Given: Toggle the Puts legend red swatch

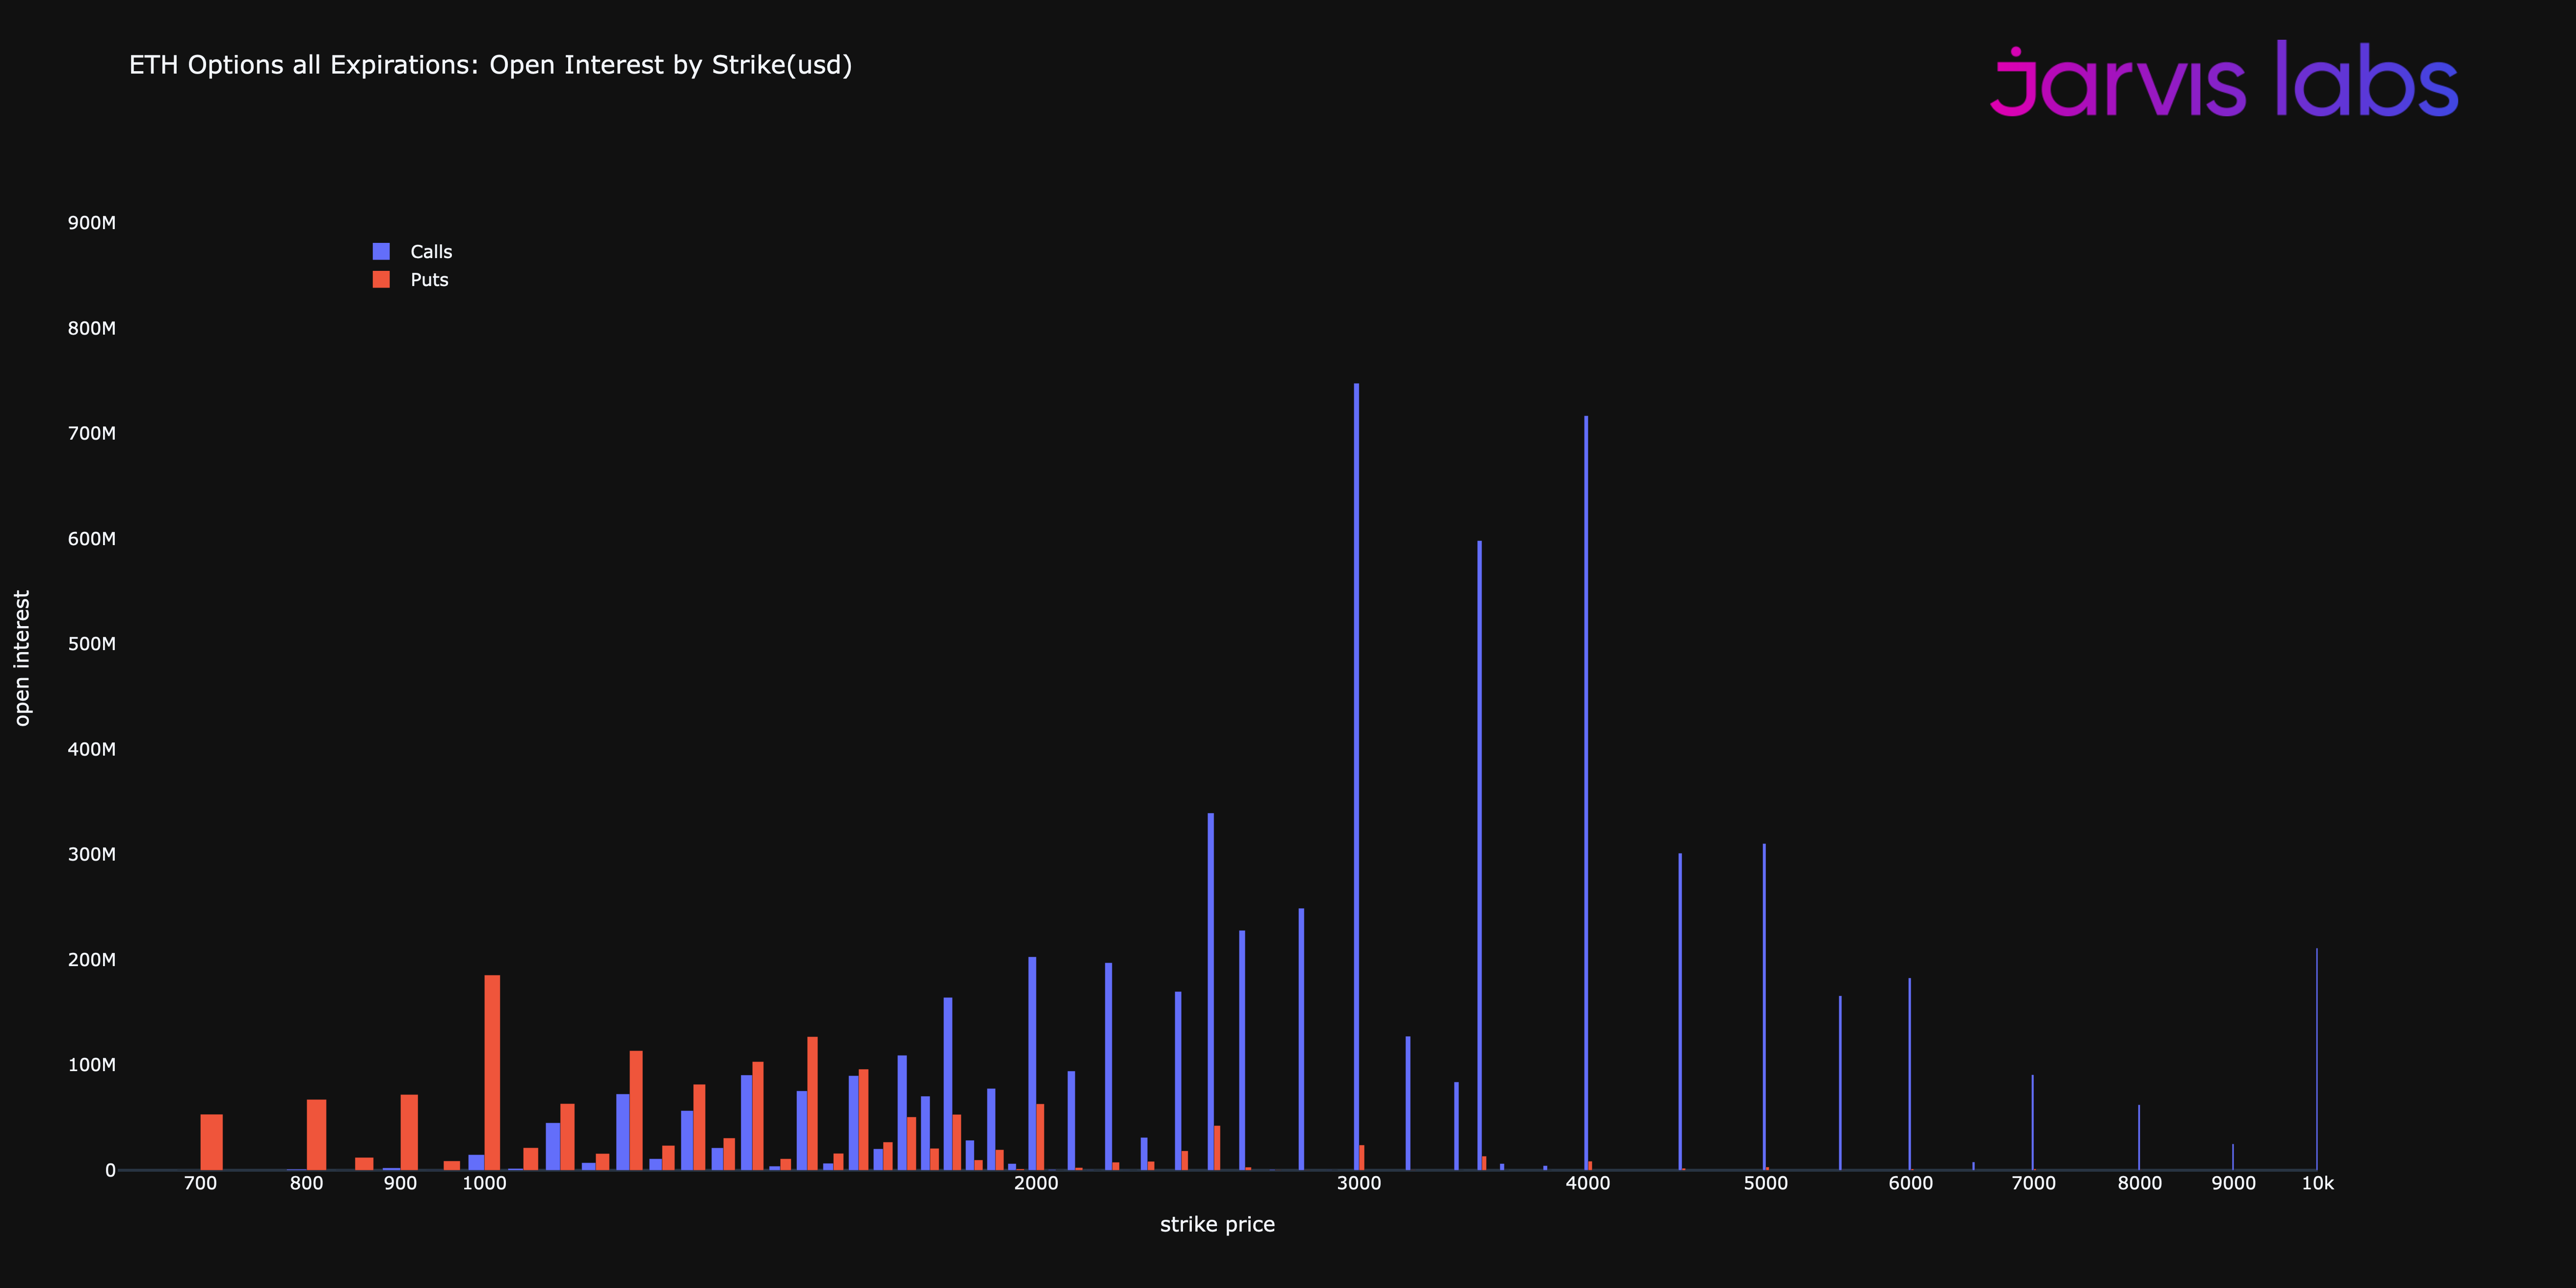Looking at the screenshot, I should click(381, 280).
